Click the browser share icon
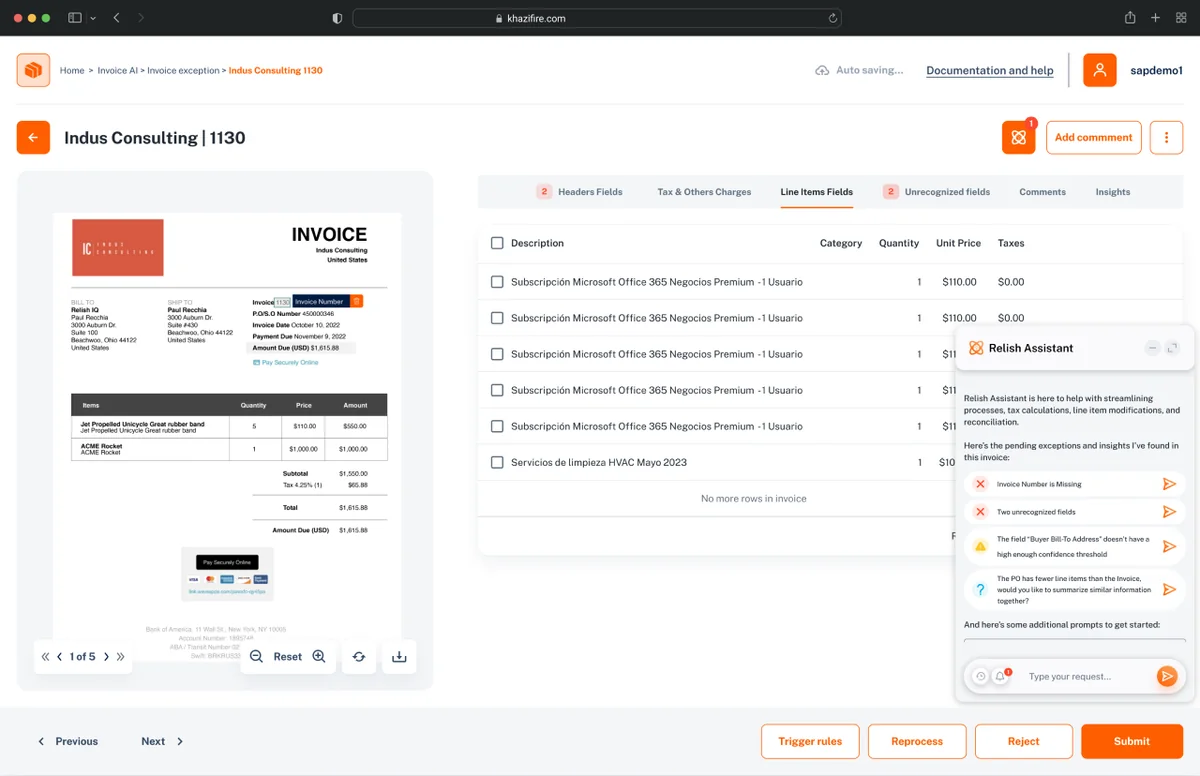Screen dimensions: 1200x776 coord(1130,18)
